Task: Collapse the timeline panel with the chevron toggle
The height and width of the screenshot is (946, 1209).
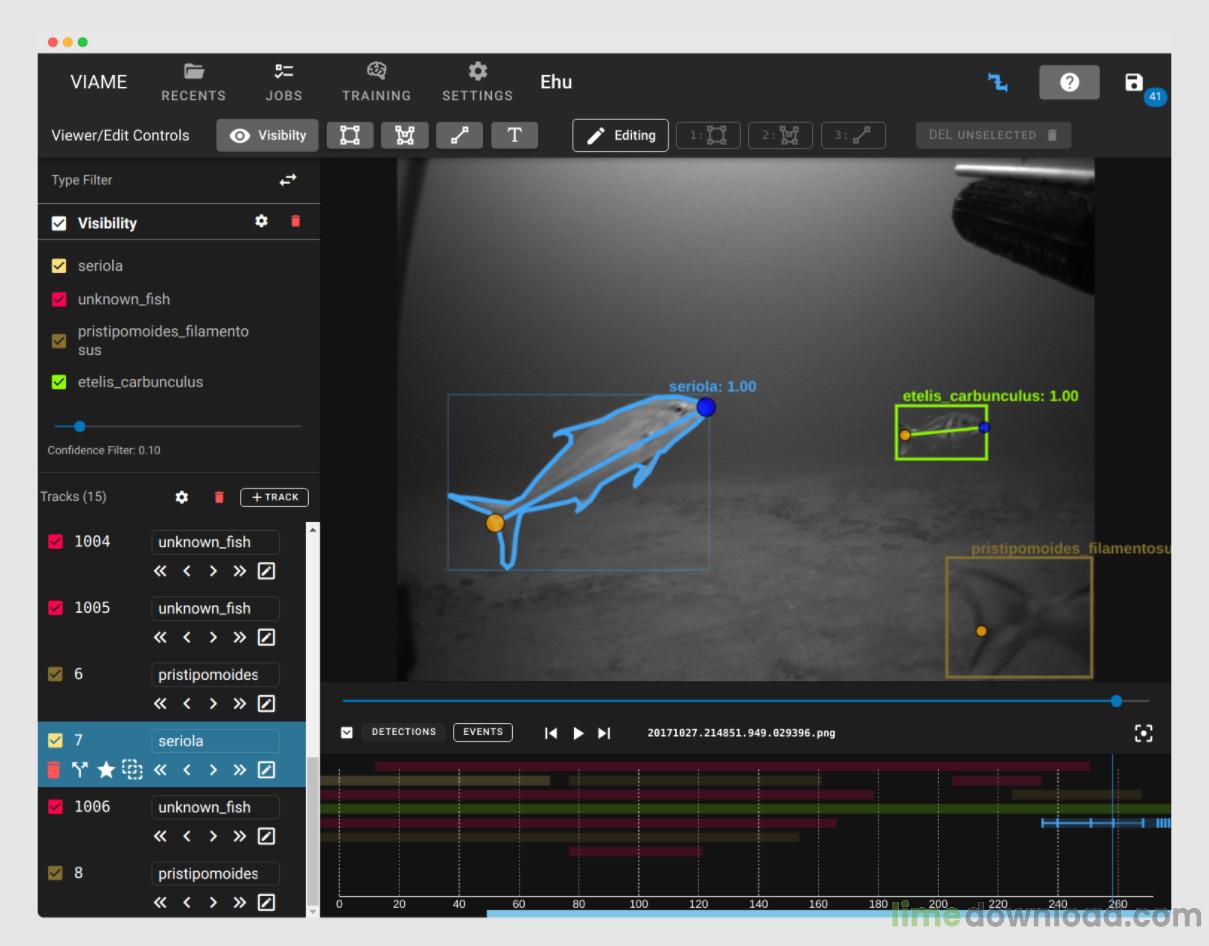Action: coord(347,733)
